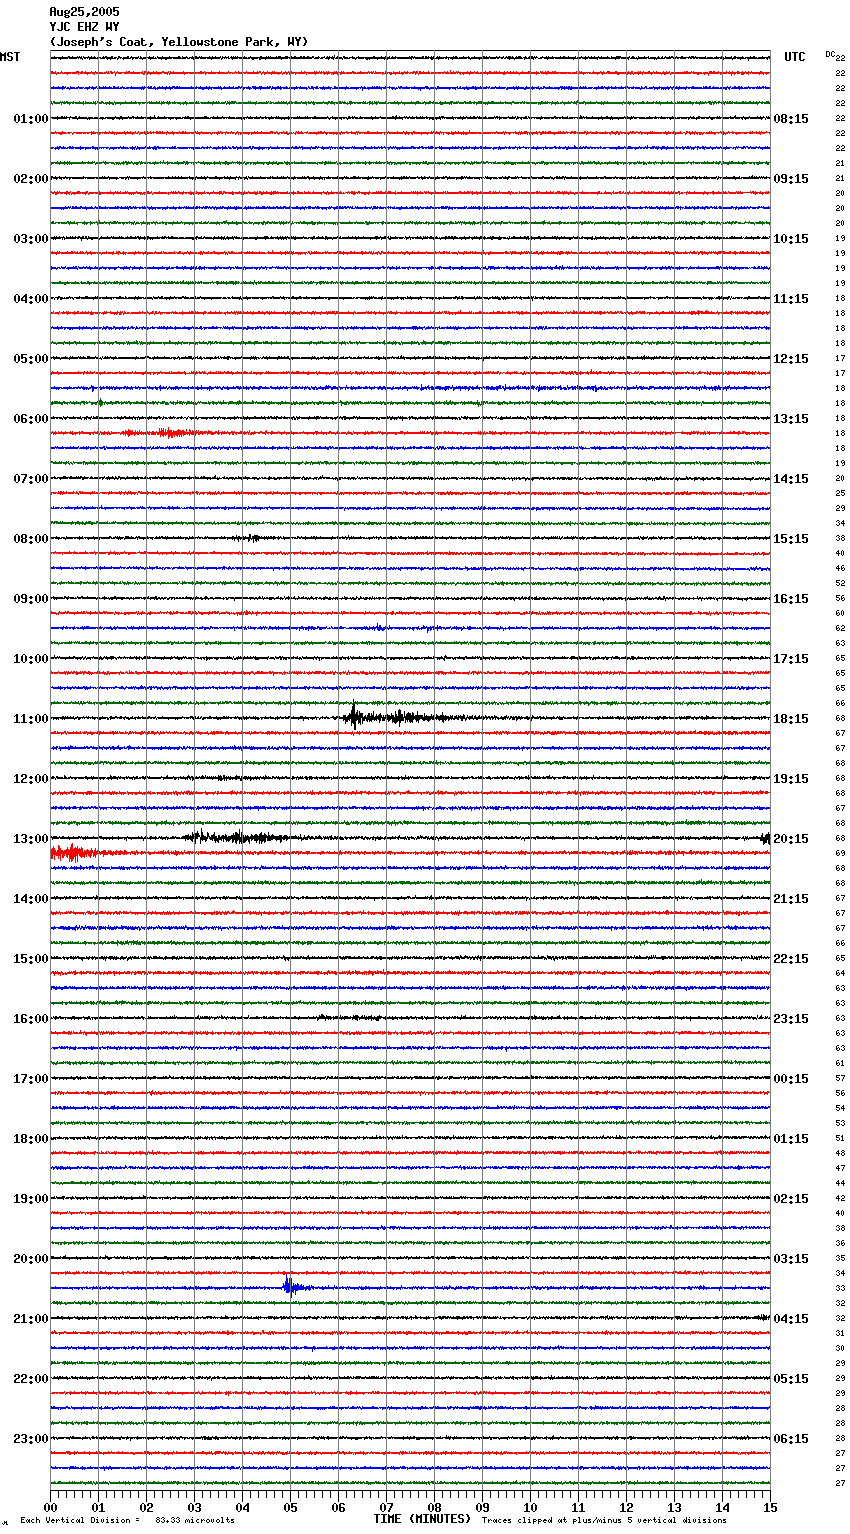Click the 17:15 UTC time label
This screenshot has width=850, height=1534.
(791, 659)
